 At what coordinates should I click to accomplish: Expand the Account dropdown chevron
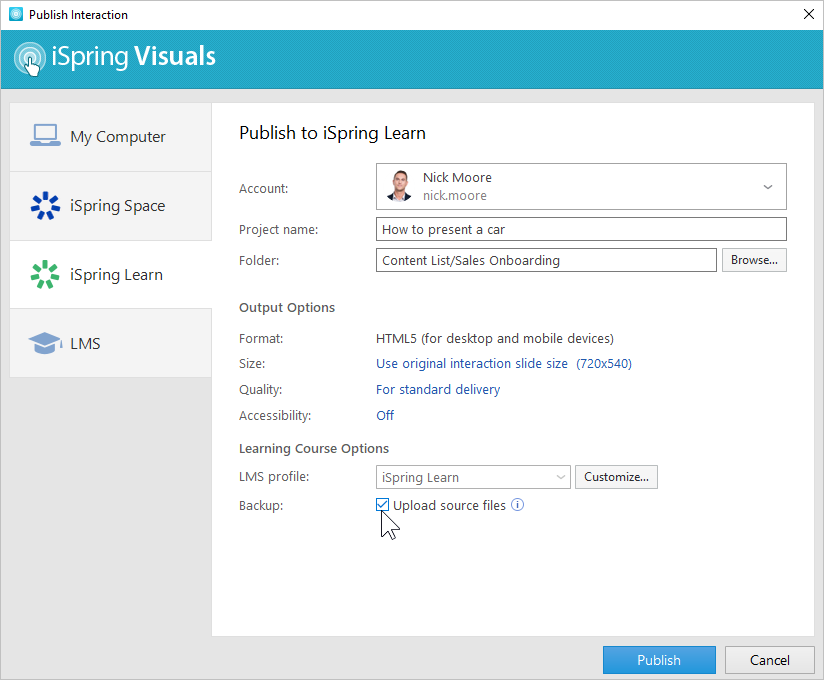(767, 187)
